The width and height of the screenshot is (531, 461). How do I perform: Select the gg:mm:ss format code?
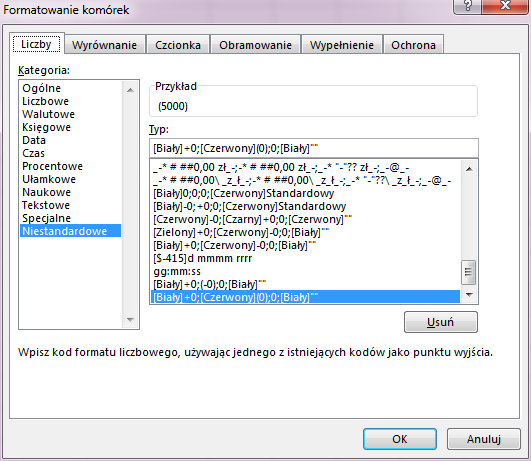click(177, 271)
